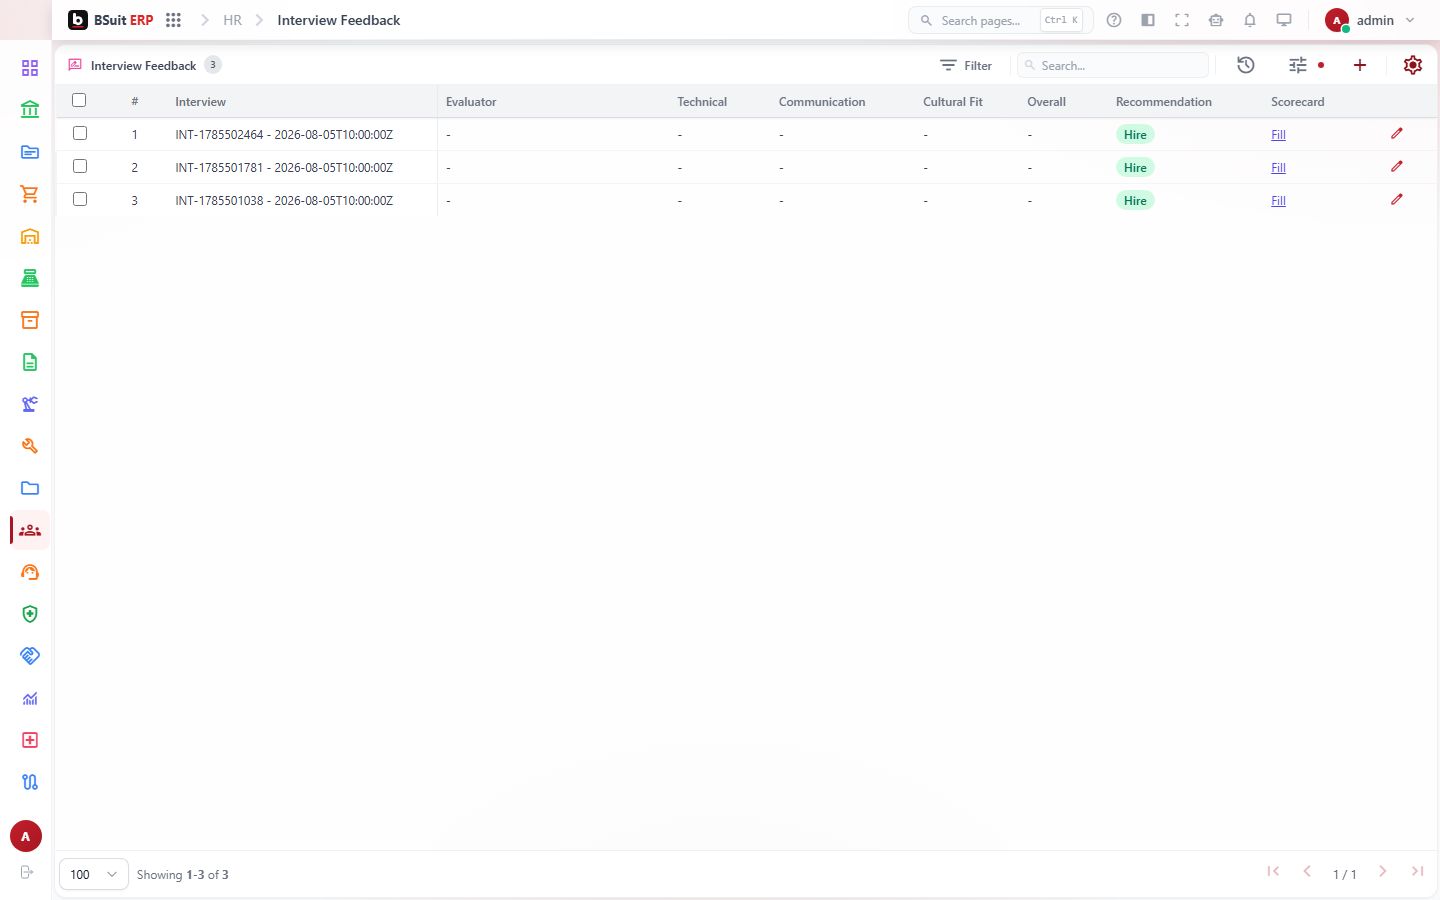This screenshot has height=900, width=1440.
Task: Check the box for row INT-1785502464
Action: (80, 133)
